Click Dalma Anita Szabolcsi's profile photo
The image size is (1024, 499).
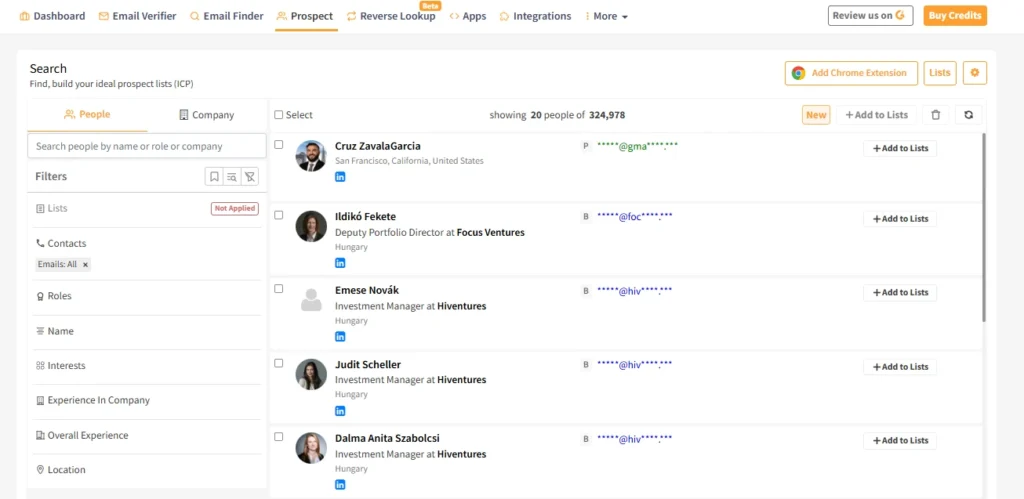pyautogui.click(x=311, y=448)
